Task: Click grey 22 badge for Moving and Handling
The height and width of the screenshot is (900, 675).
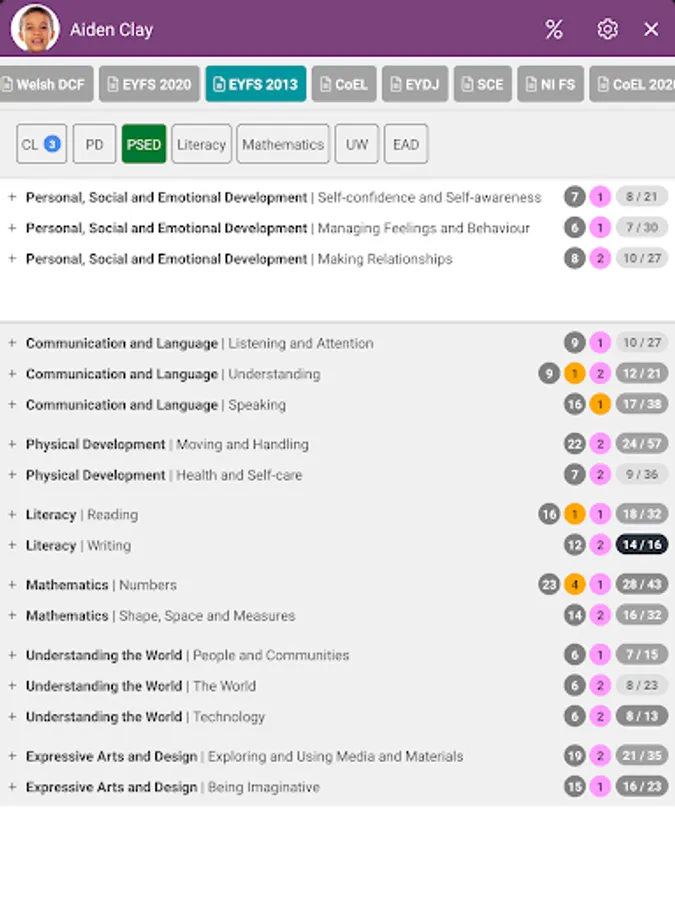Action: click(574, 444)
